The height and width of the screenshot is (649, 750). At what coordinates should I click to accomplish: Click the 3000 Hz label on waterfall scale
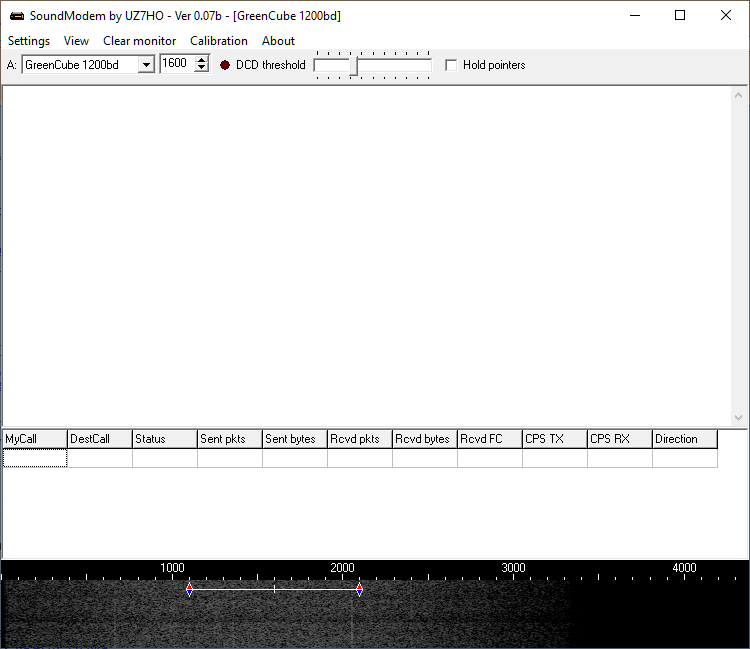513,568
